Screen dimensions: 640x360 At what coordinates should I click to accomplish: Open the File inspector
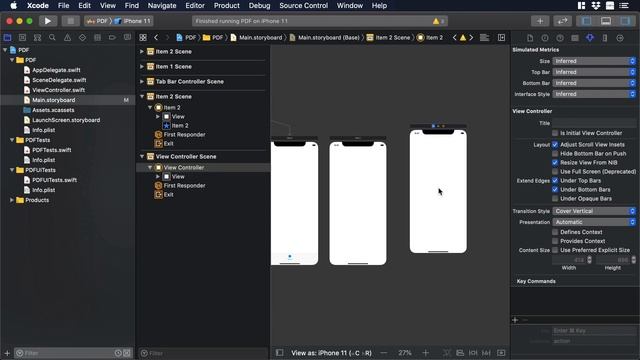pos(530,38)
